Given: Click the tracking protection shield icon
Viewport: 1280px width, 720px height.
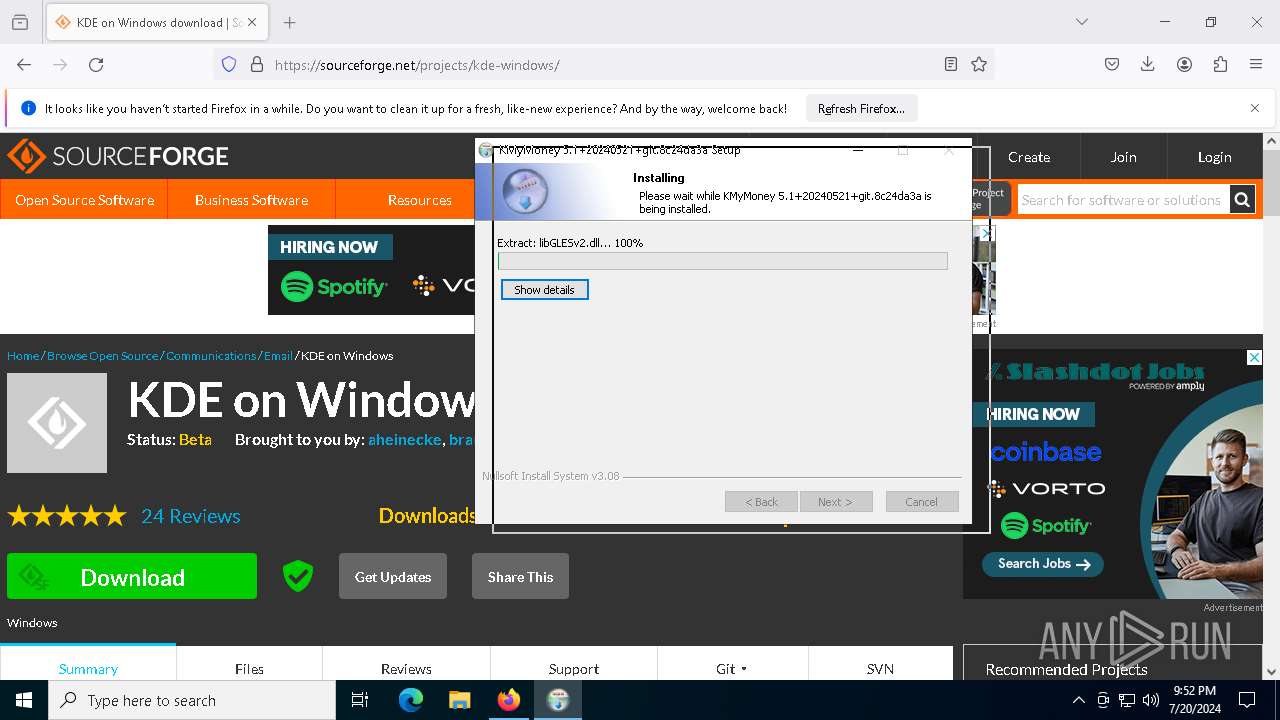Looking at the screenshot, I should 229,64.
